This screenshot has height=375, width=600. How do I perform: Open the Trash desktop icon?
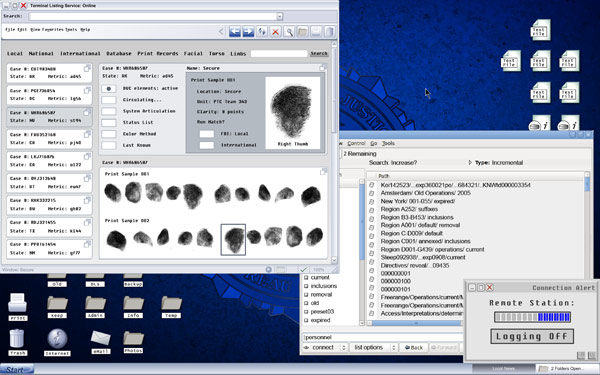tap(17, 342)
